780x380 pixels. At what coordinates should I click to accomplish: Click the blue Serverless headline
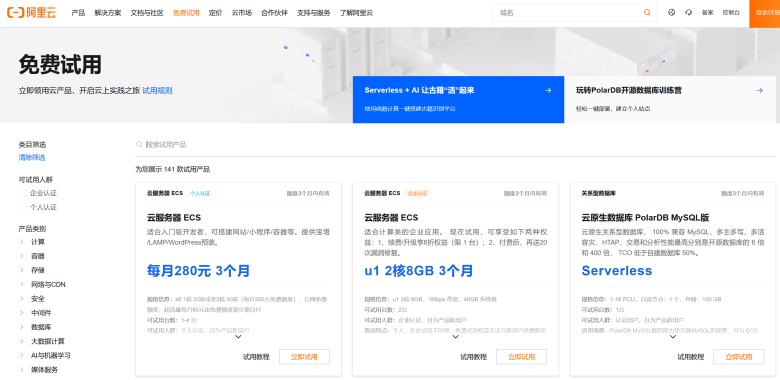617,271
